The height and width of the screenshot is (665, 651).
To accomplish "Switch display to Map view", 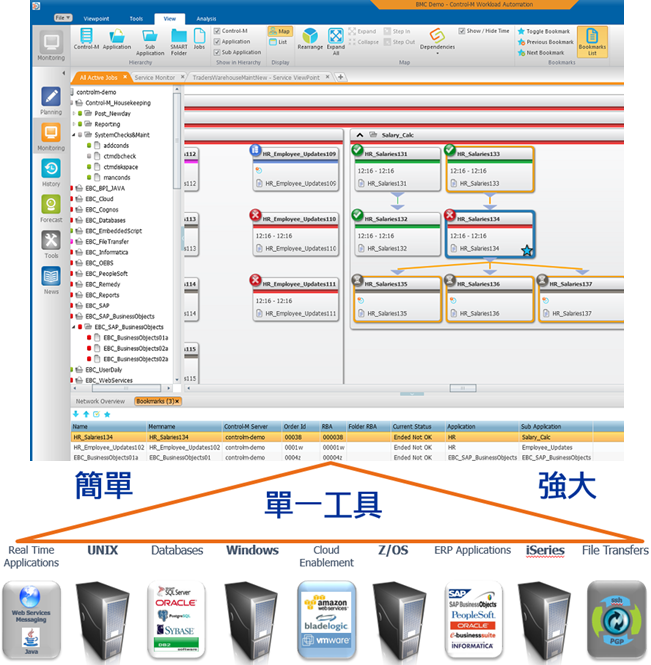I will (x=279, y=31).
